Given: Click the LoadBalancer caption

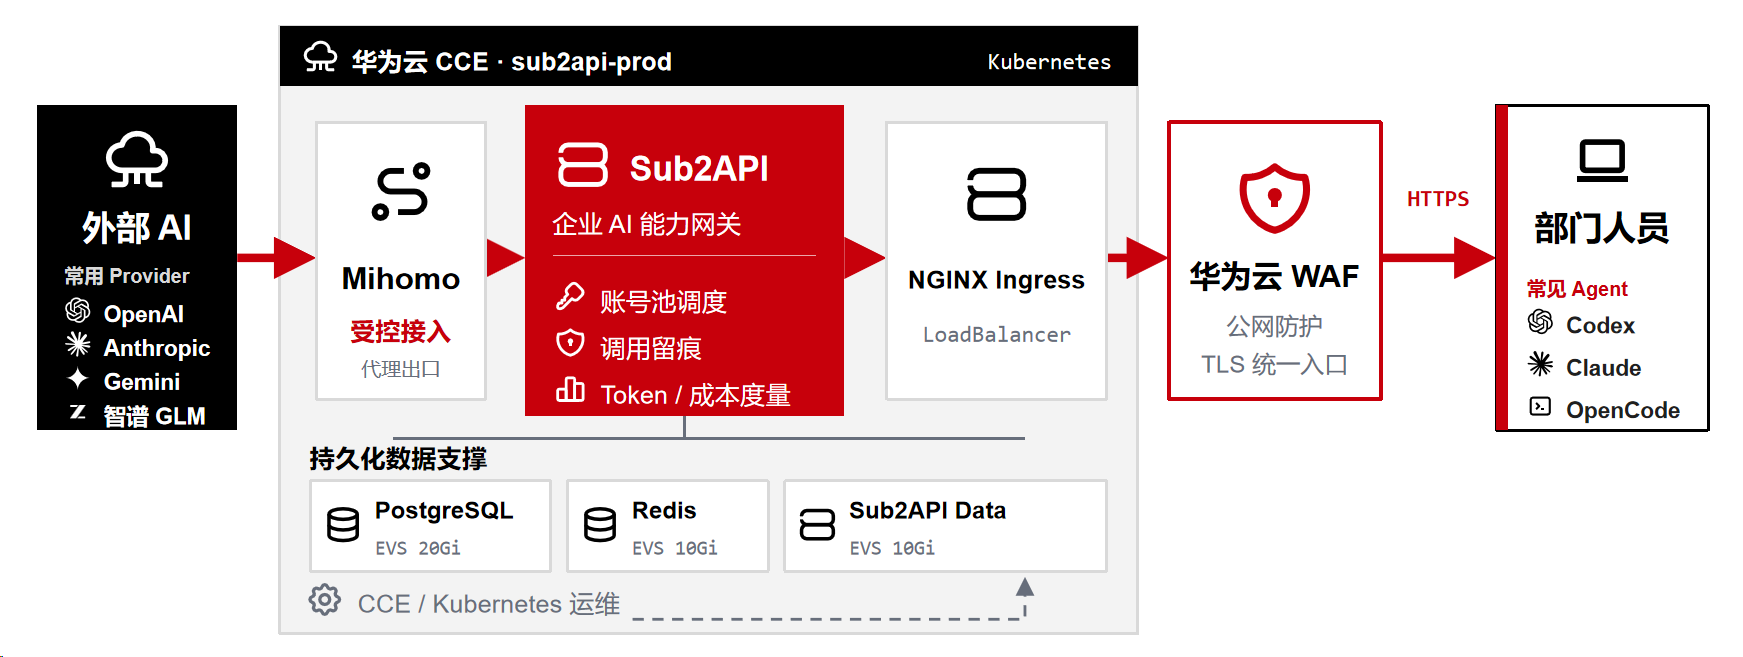Looking at the screenshot, I should [x=997, y=335].
